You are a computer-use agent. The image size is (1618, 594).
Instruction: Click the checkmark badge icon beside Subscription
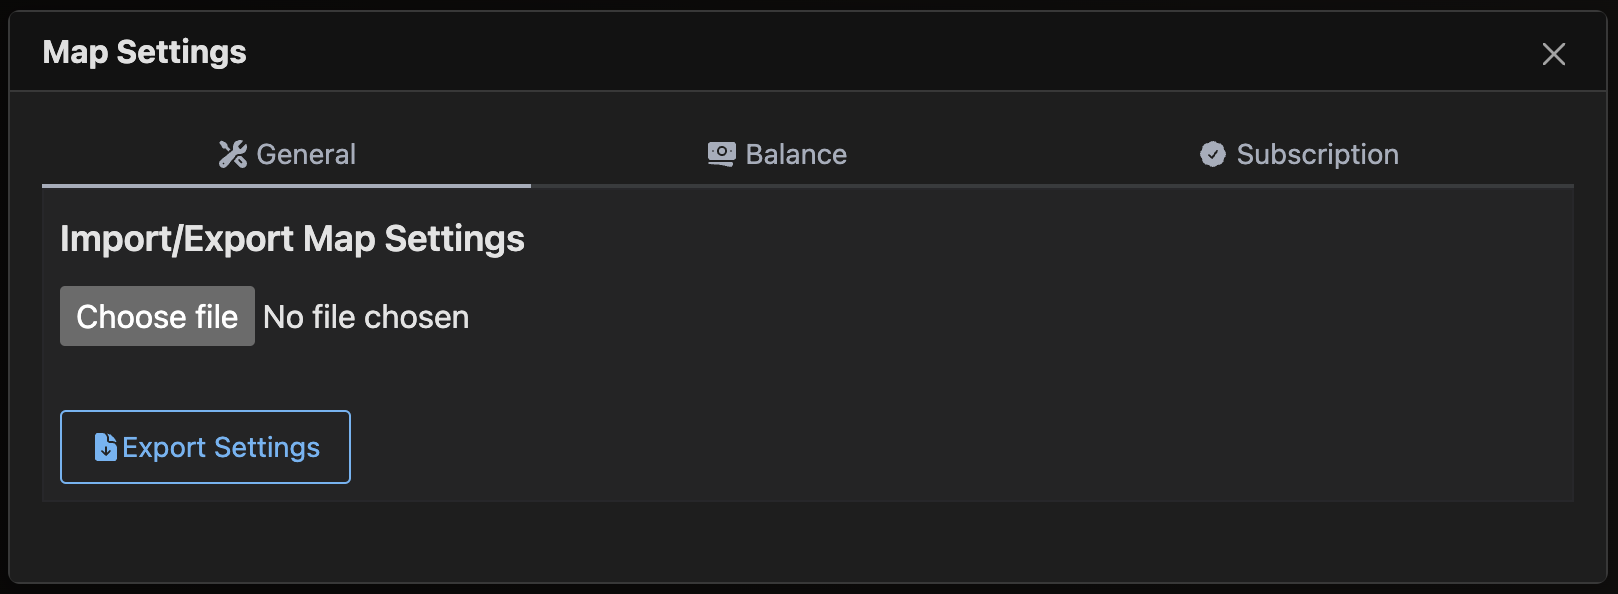click(x=1212, y=154)
